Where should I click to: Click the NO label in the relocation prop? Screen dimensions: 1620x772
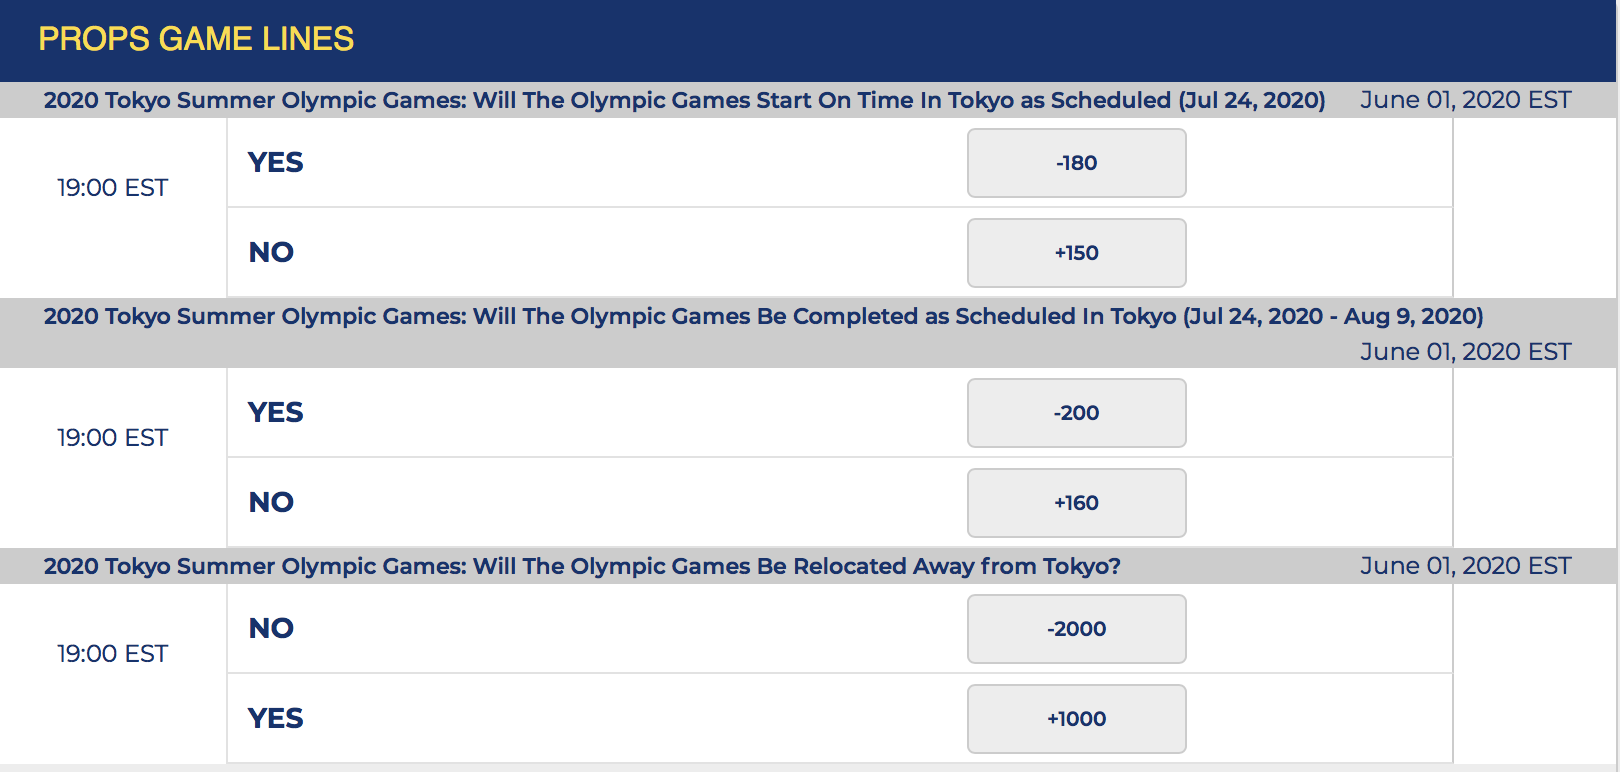(x=271, y=628)
